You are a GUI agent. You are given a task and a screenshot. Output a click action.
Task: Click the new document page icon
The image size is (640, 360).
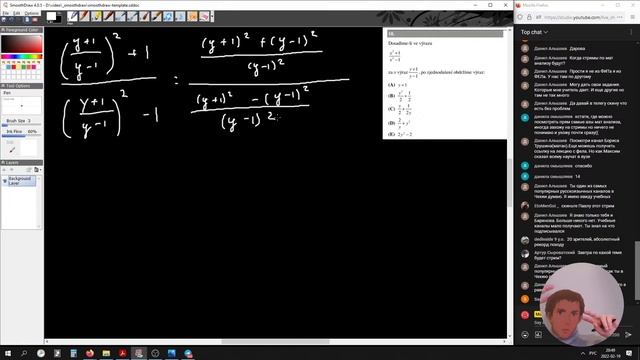pos(27,19)
